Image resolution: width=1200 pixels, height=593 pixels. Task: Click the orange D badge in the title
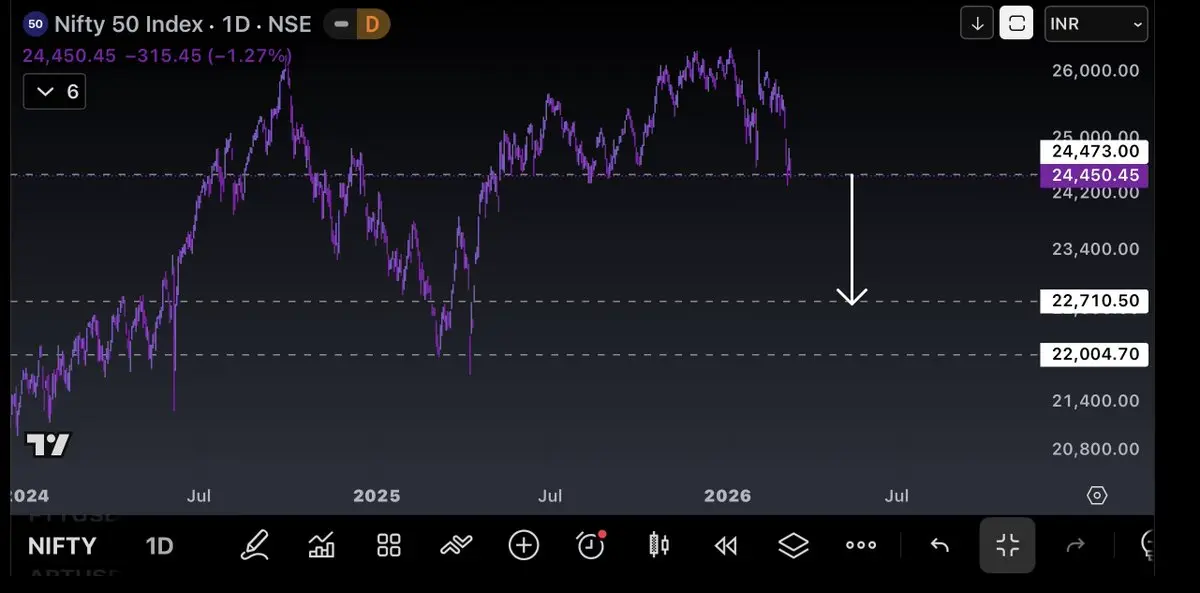[x=372, y=24]
